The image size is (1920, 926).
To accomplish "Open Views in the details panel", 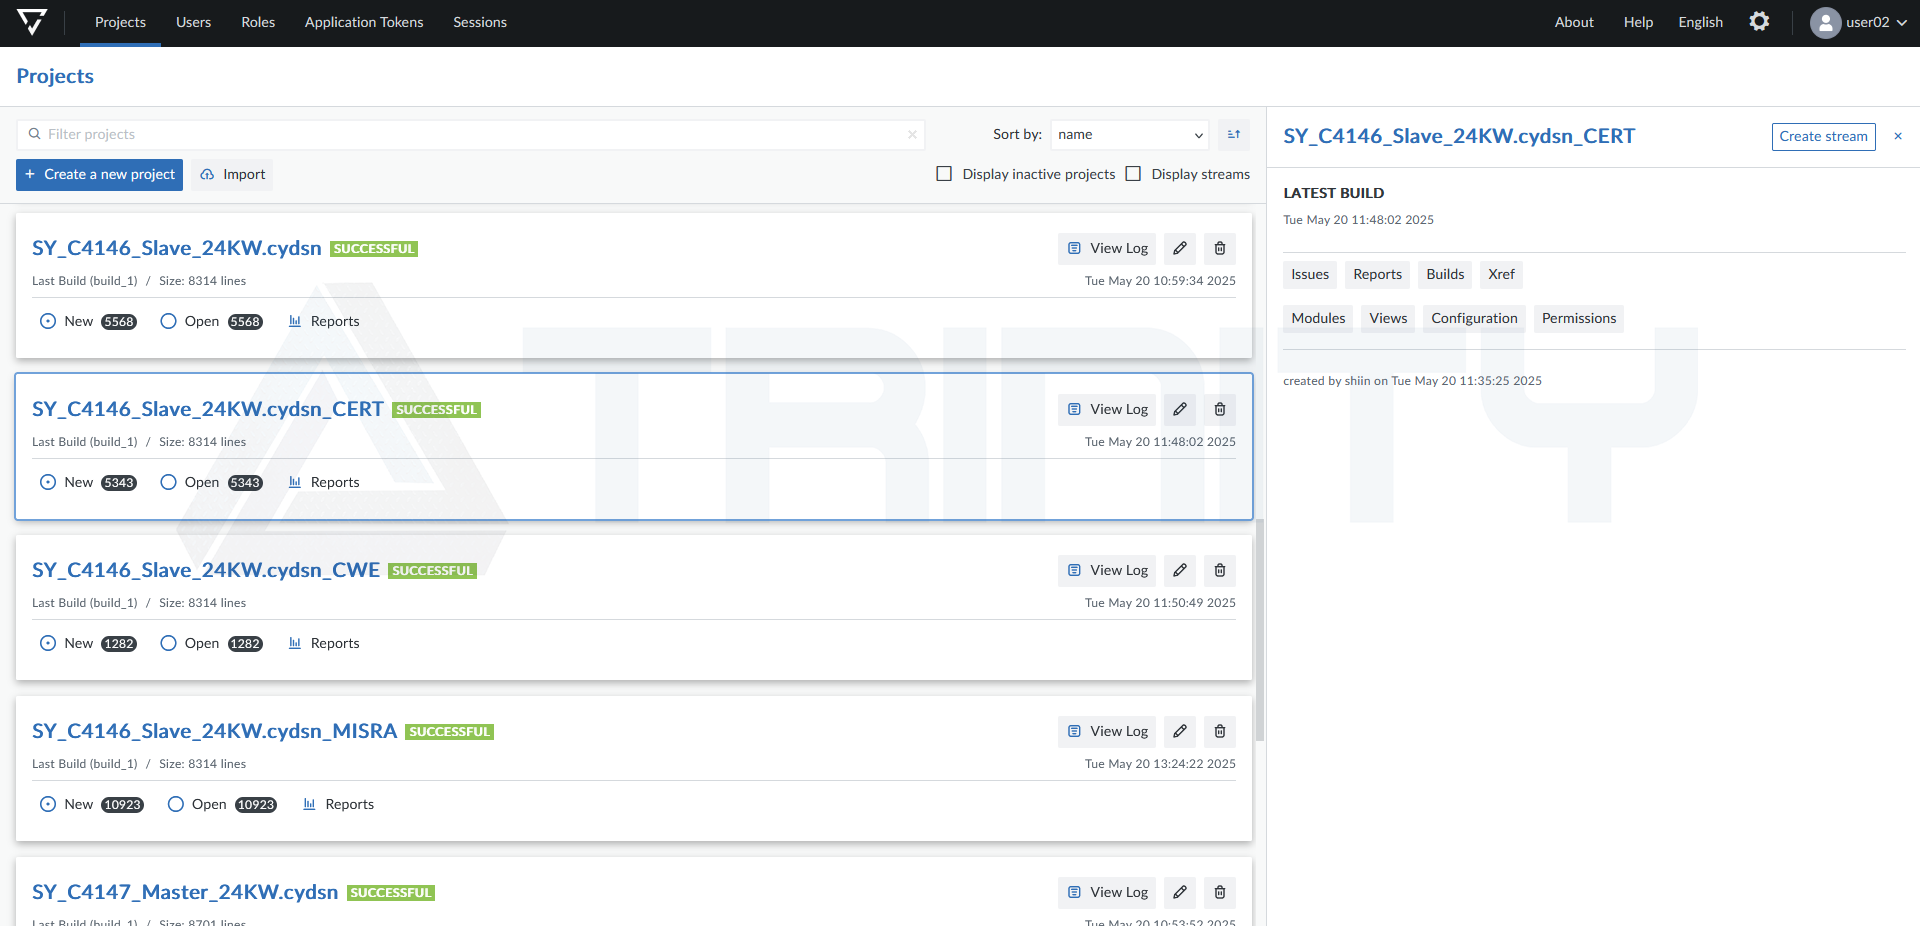I will click(1388, 318).
